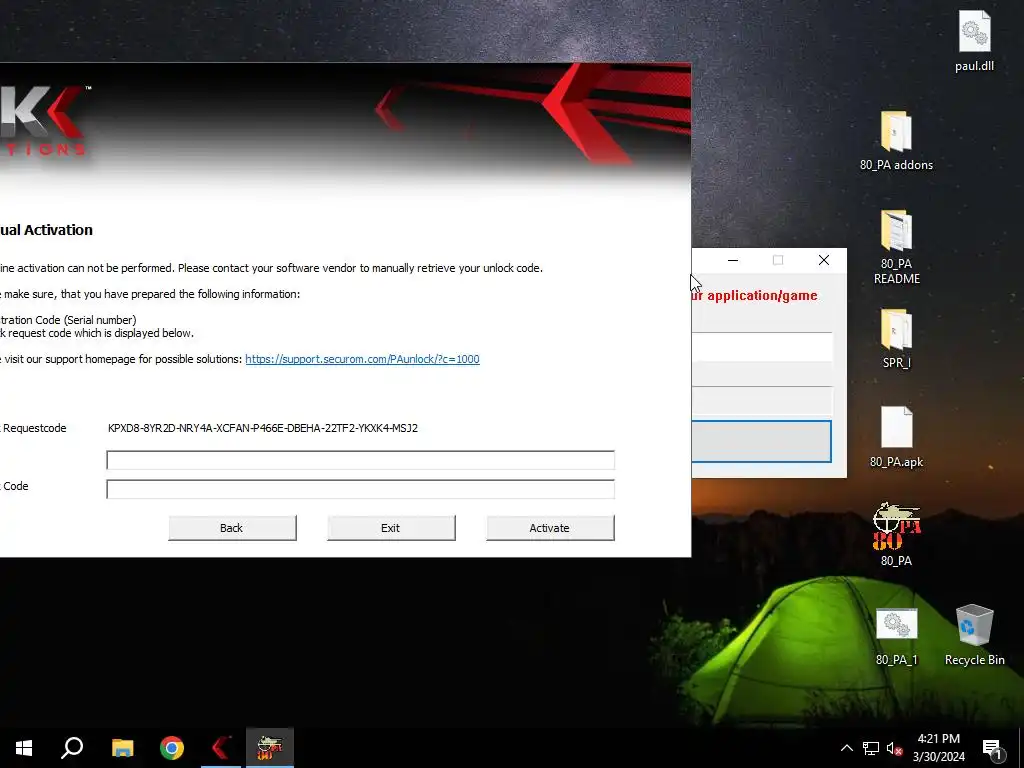Click the upper text field in background window
The image size is (1024, 768).
click(761, 346)
